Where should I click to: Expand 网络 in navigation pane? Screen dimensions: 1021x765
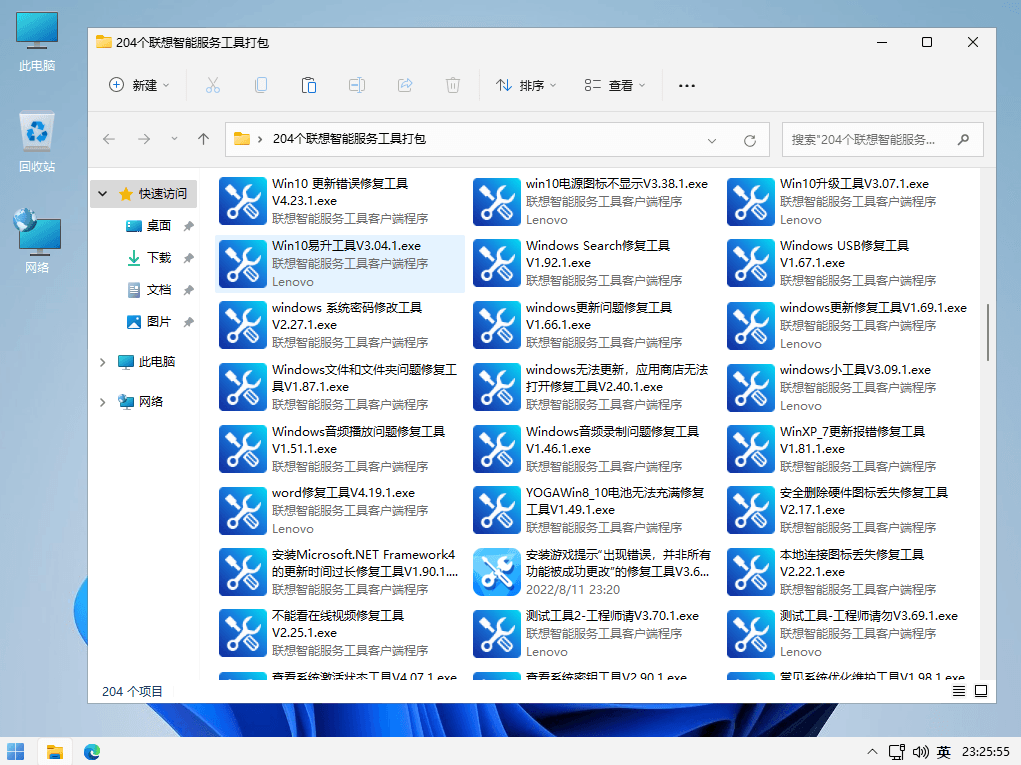click(102, 402)
